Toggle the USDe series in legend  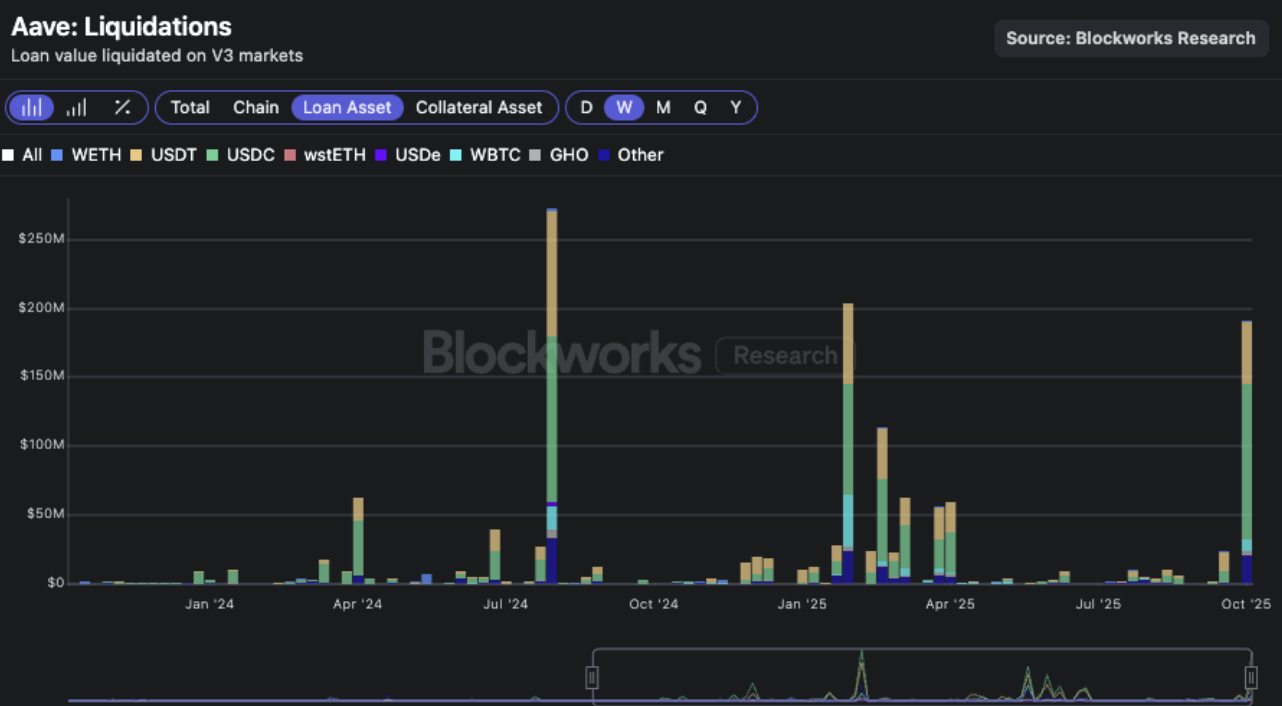tap(408, 155)
